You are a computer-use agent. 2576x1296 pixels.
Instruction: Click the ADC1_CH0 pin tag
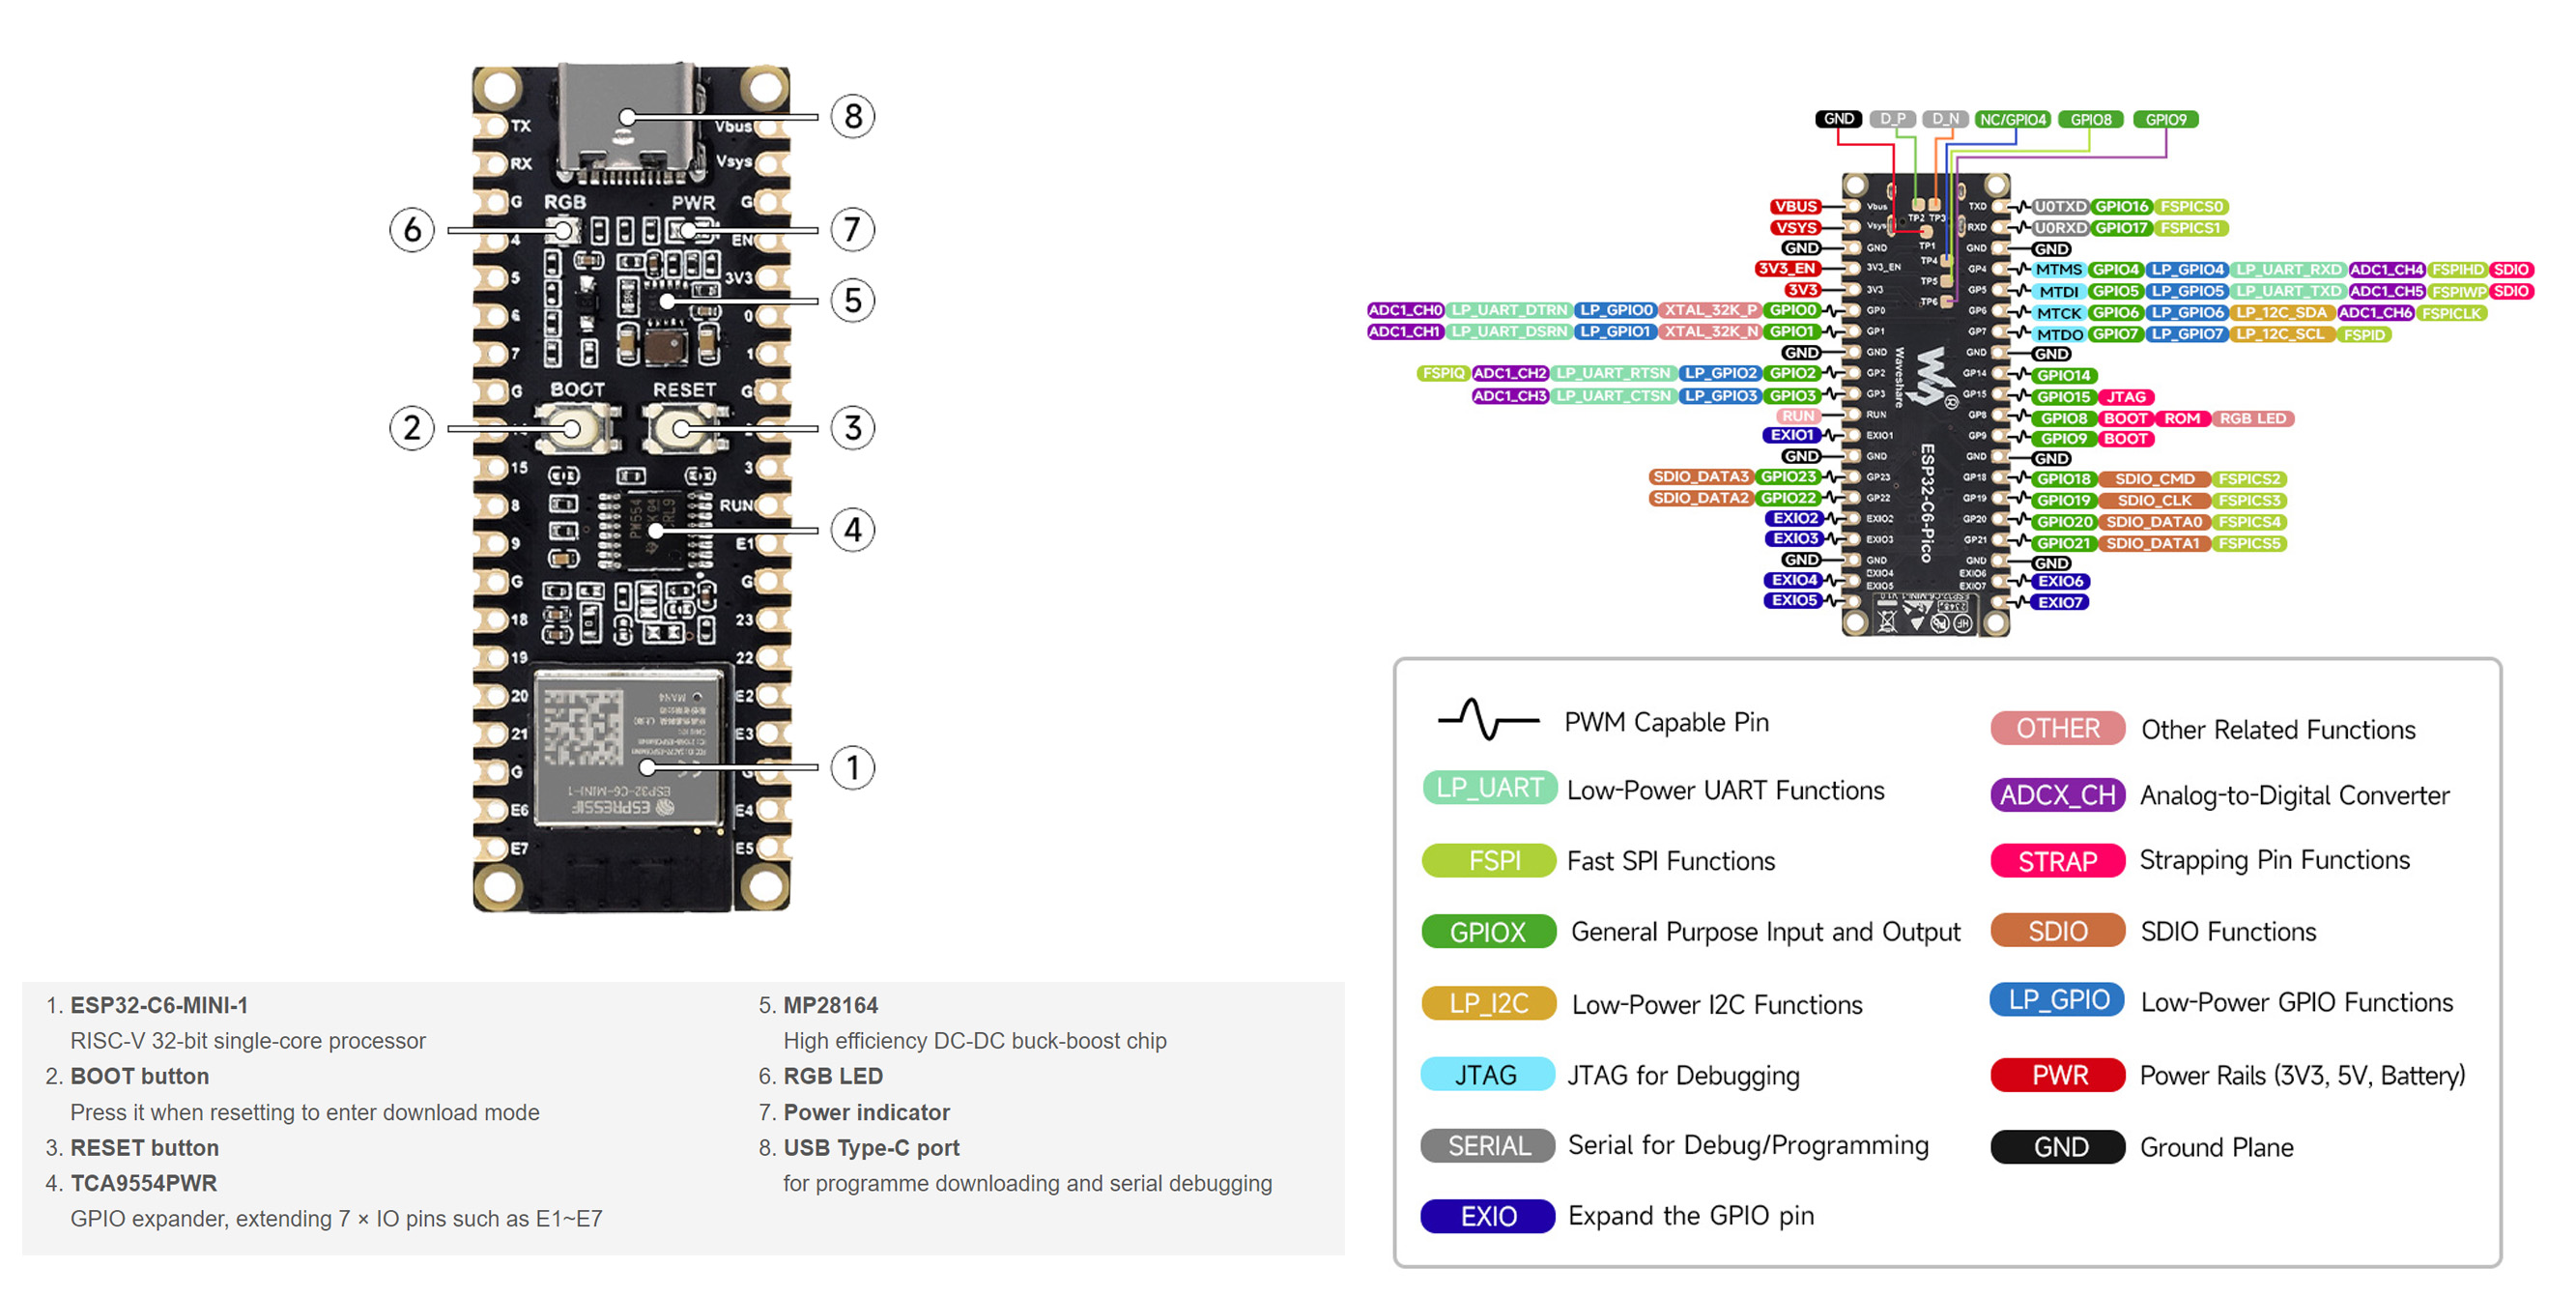[x=1406, y=310]
